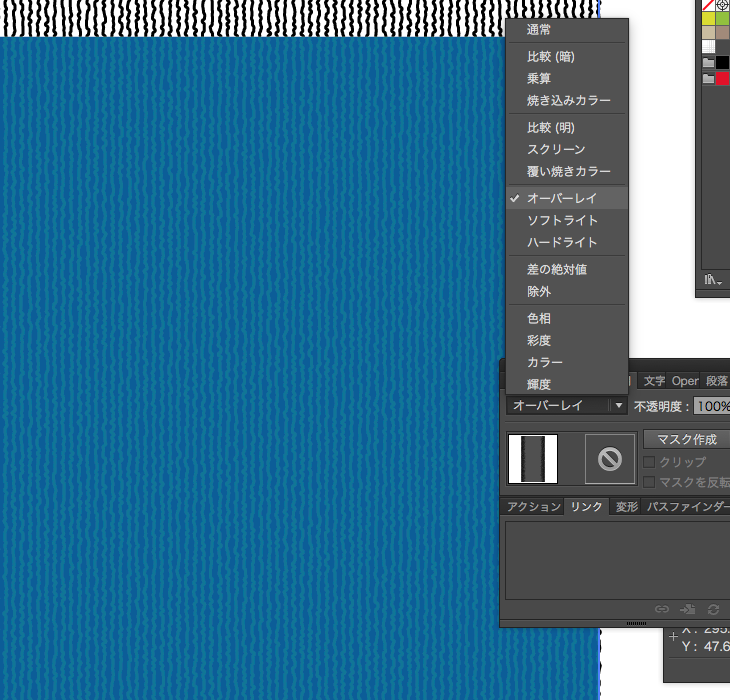Select 覆い焼きカラー blend mode
Screen dimensions: 730x700
pos(567,172)
